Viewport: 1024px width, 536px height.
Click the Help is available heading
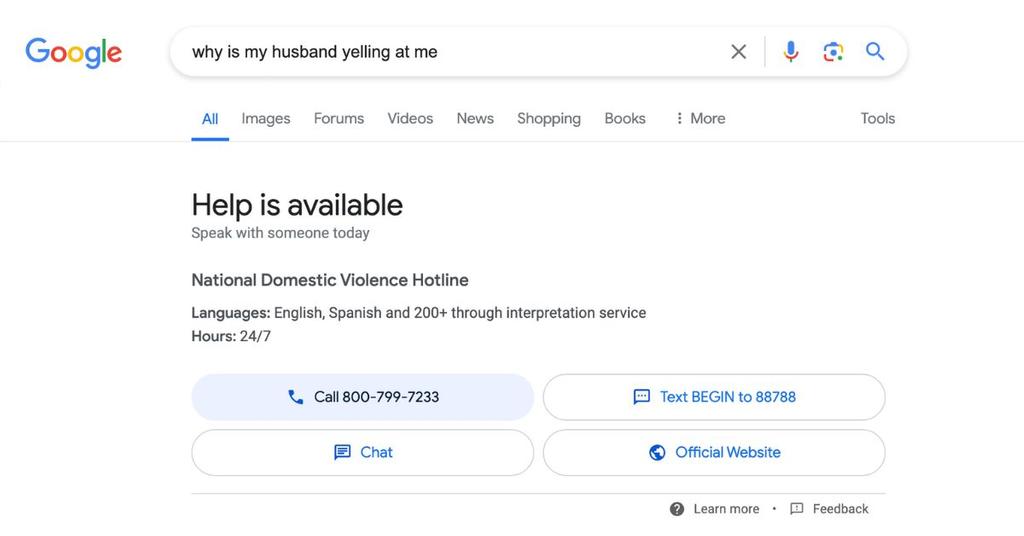297,205
